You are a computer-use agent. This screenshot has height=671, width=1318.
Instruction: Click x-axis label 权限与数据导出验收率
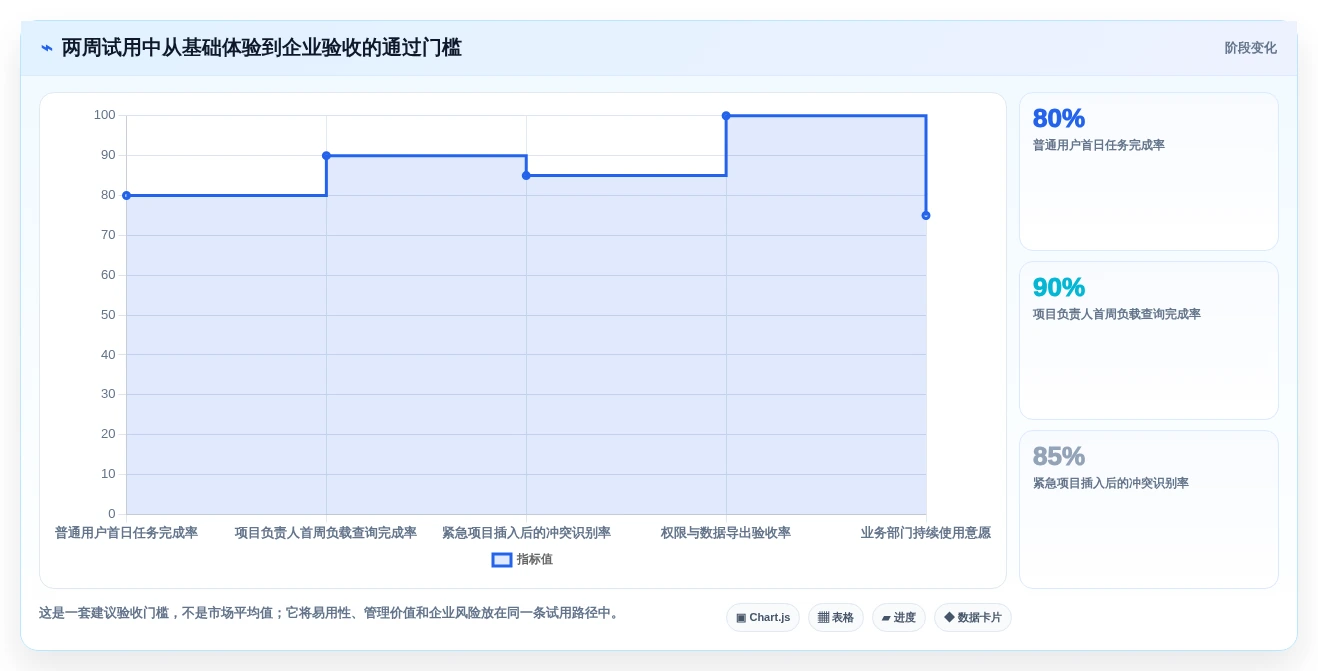tap(726, 533)
